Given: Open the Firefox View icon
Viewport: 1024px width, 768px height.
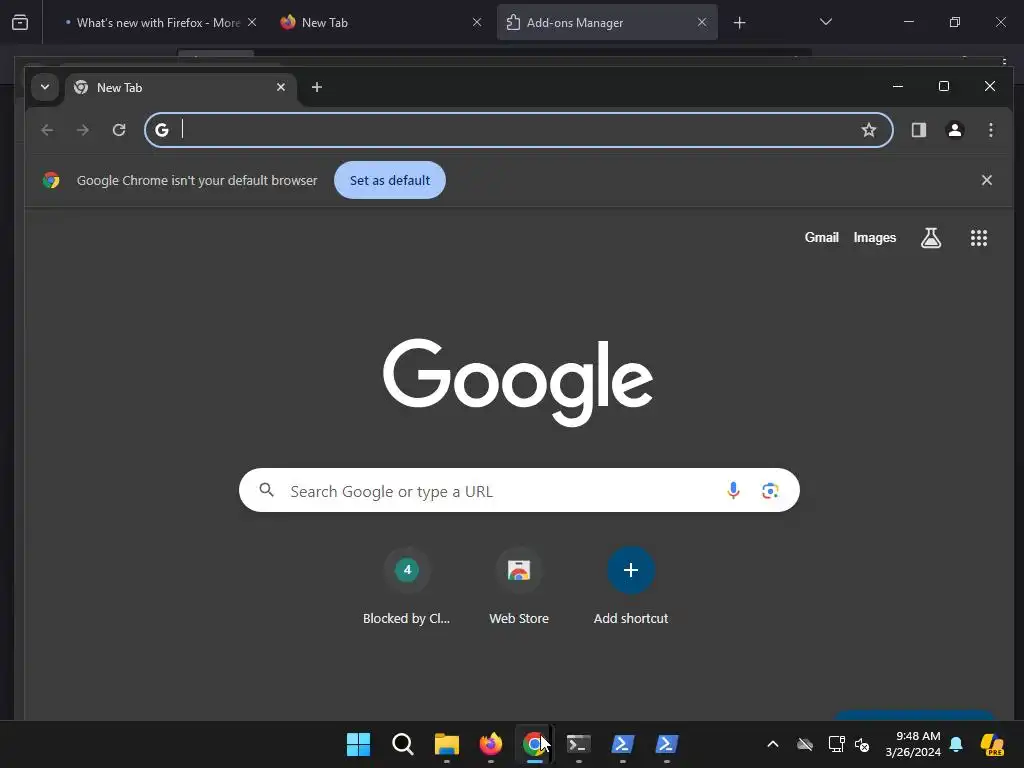Looking at the screenshot, I should click(x=20, y=23).
